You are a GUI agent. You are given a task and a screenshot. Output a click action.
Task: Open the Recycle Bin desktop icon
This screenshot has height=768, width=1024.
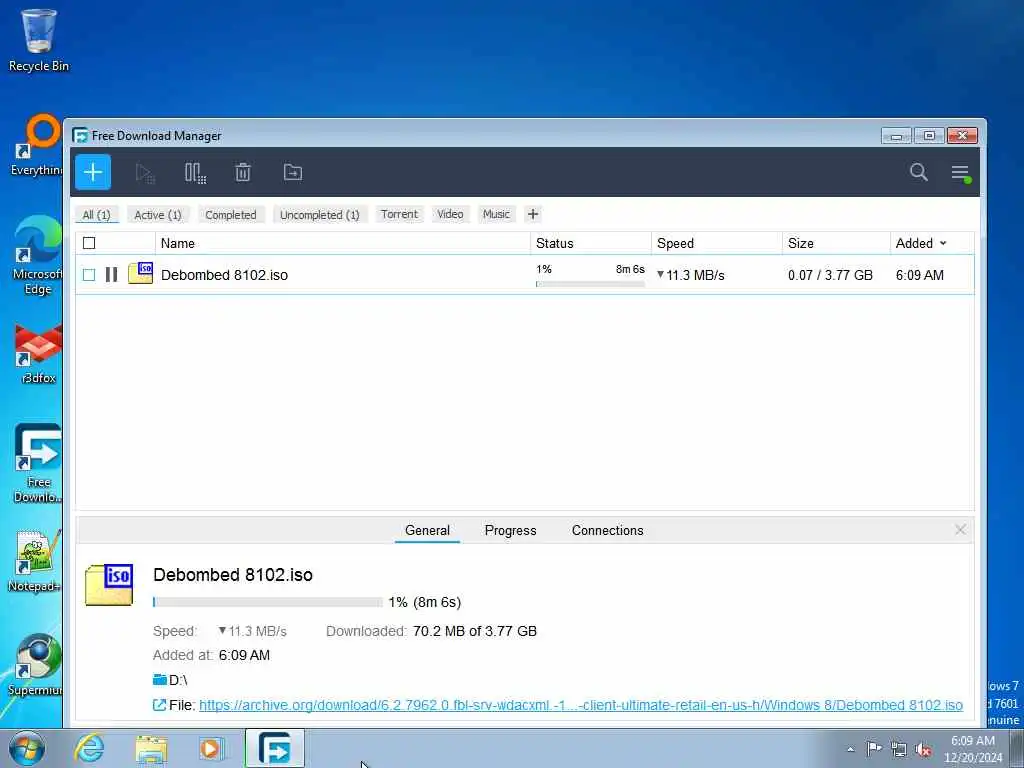[39, 40]
